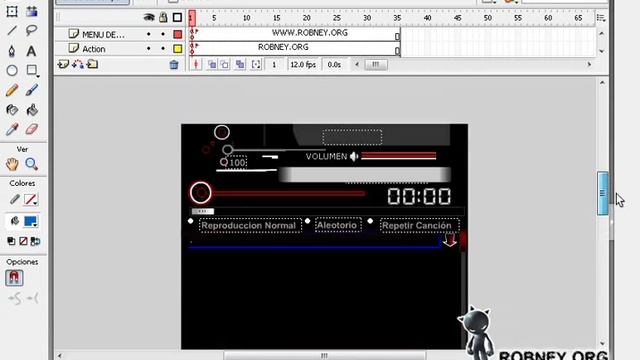Click the Aleotorio label on stage
The height and width of the screenshot is (360, 640).
tap(337, 225)
